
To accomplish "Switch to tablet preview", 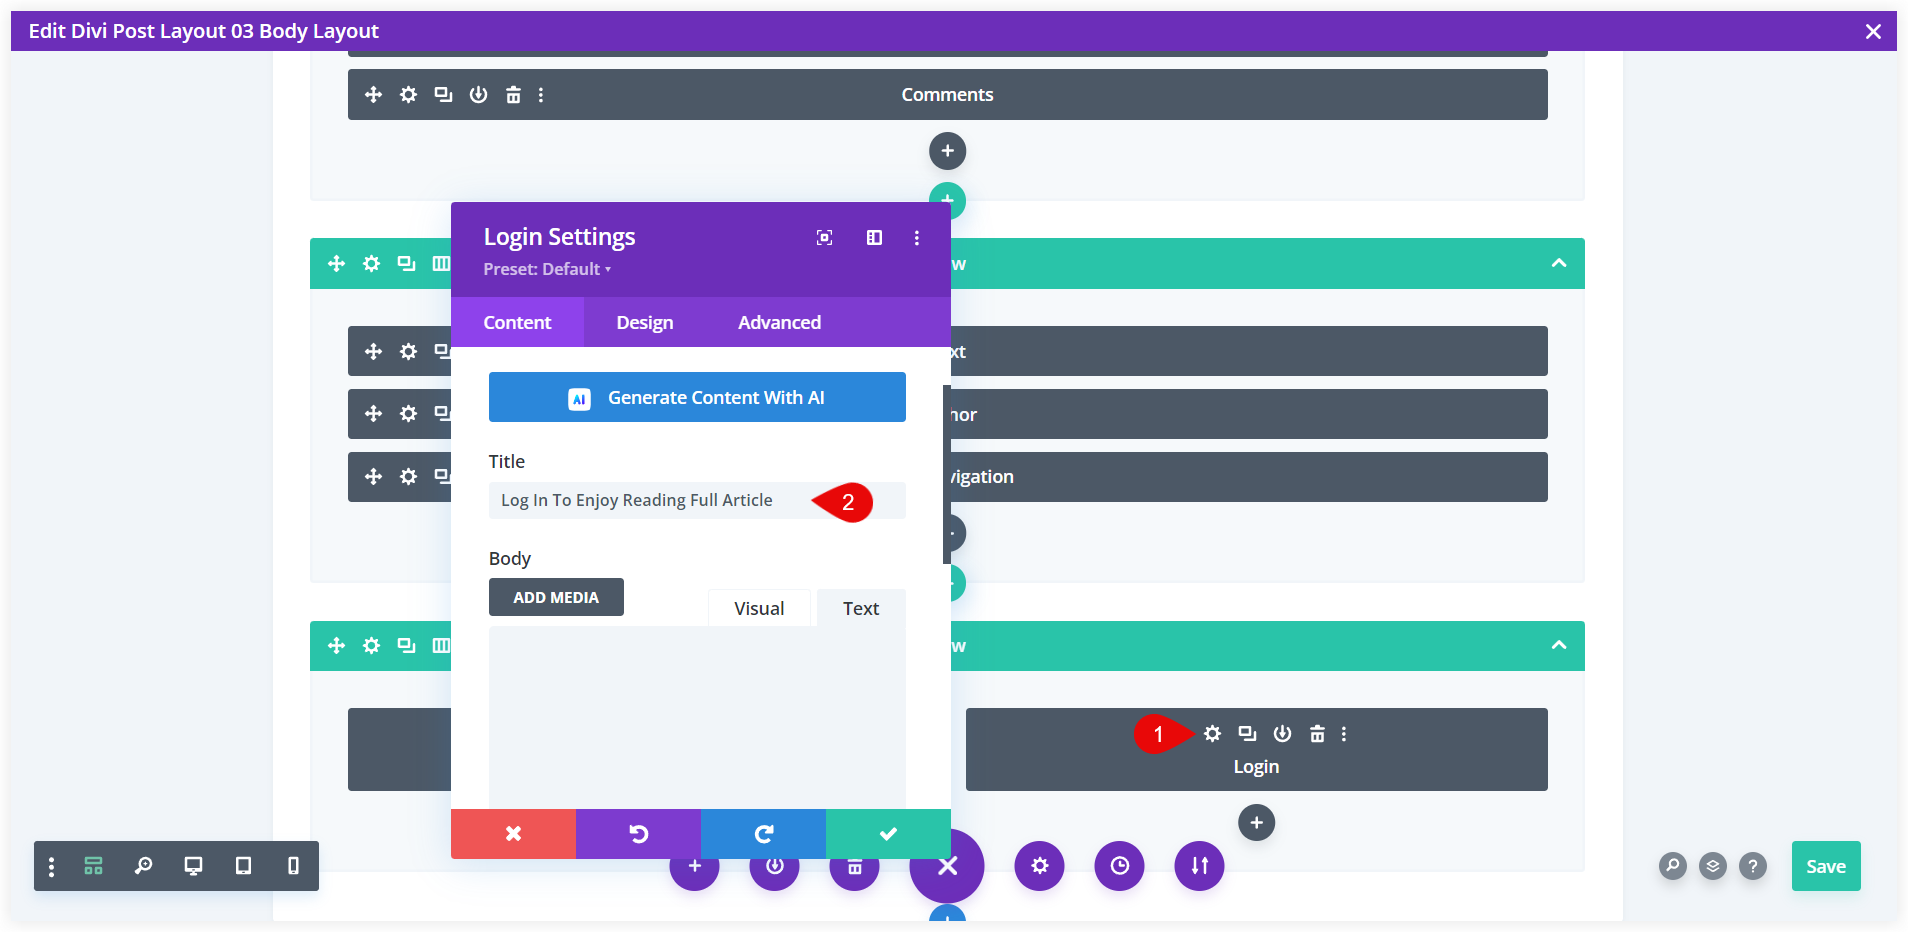I will (x=243, y=866).
